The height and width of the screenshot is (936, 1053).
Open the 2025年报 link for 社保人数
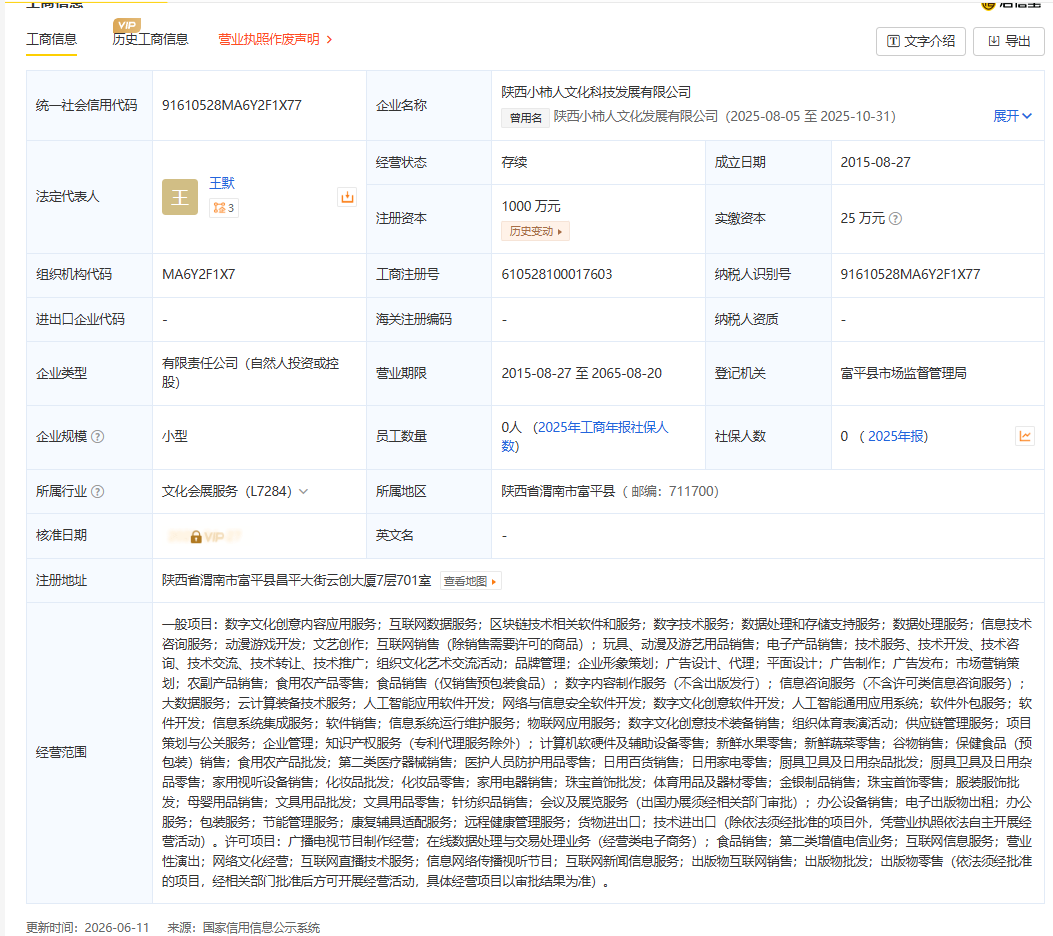pyautogui.click(x=895, y=436)
